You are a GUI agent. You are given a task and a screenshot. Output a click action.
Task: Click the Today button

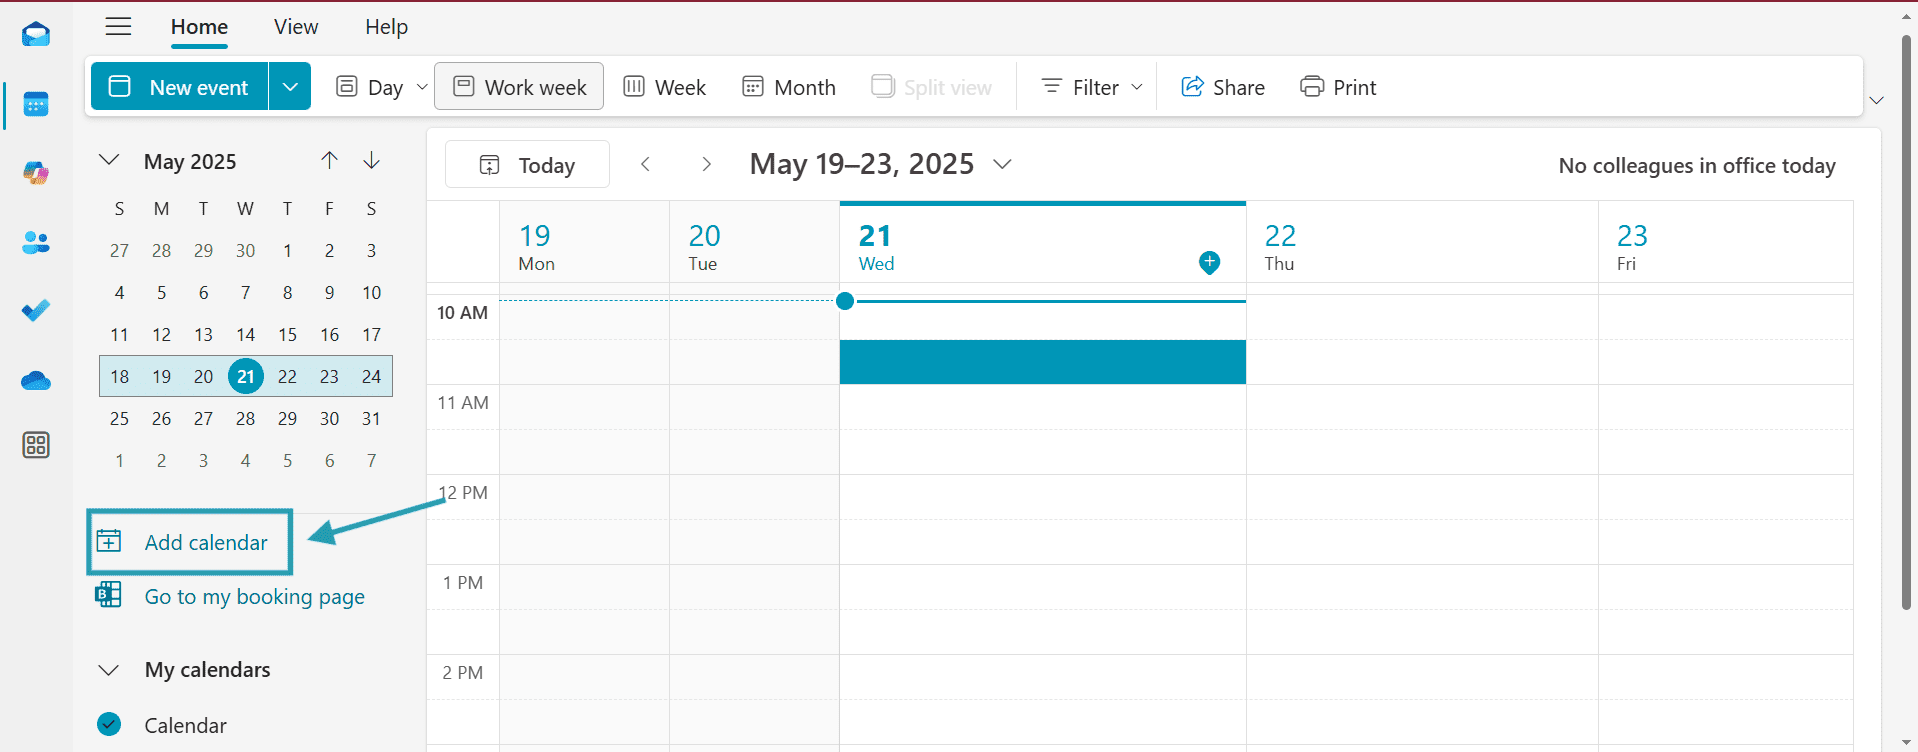tap(527, 165)
